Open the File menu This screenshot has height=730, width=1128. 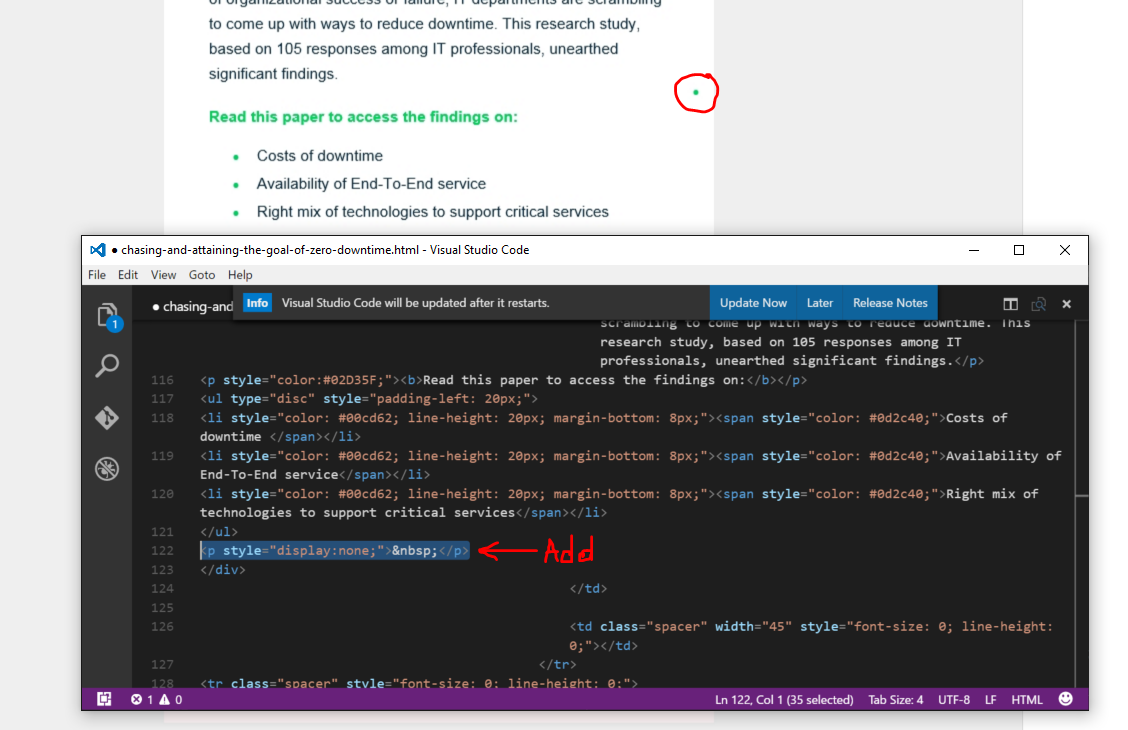[x=97, y=275]
